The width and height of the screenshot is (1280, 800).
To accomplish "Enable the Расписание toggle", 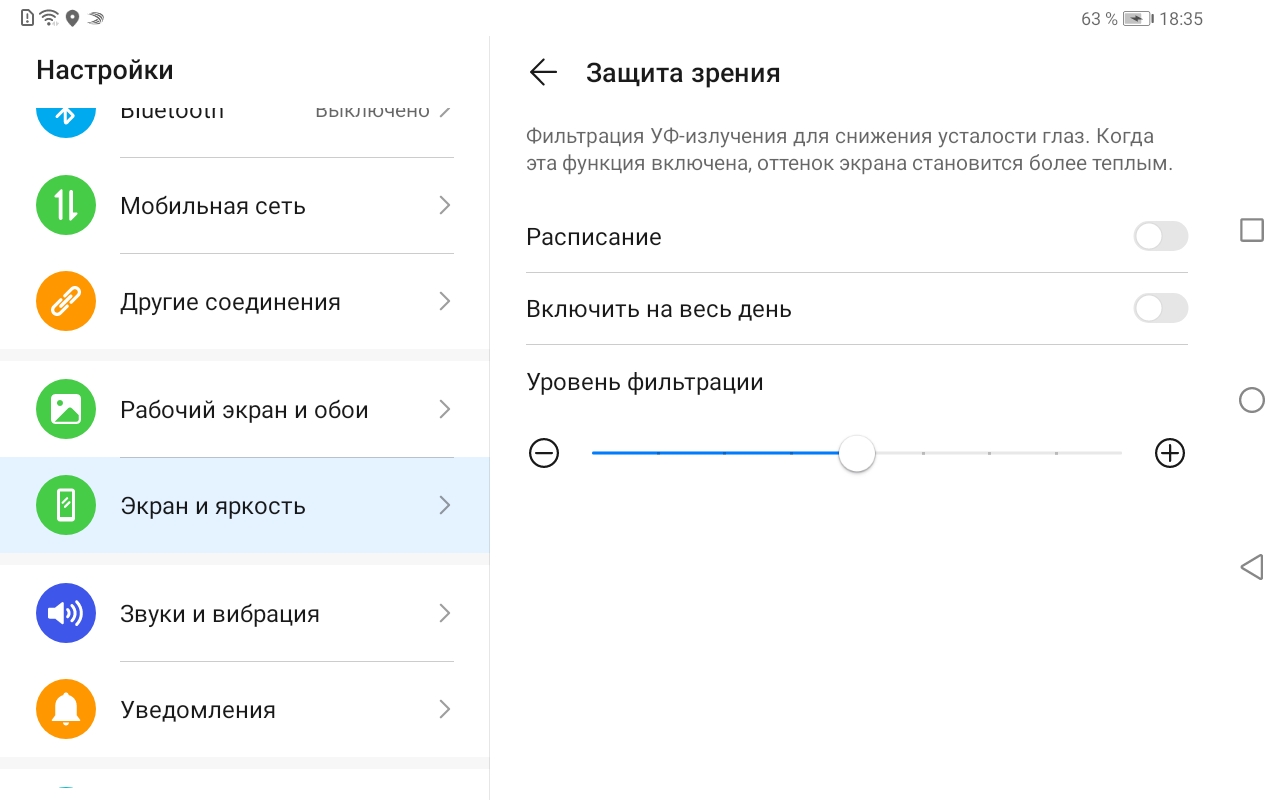I will 1160,237.
